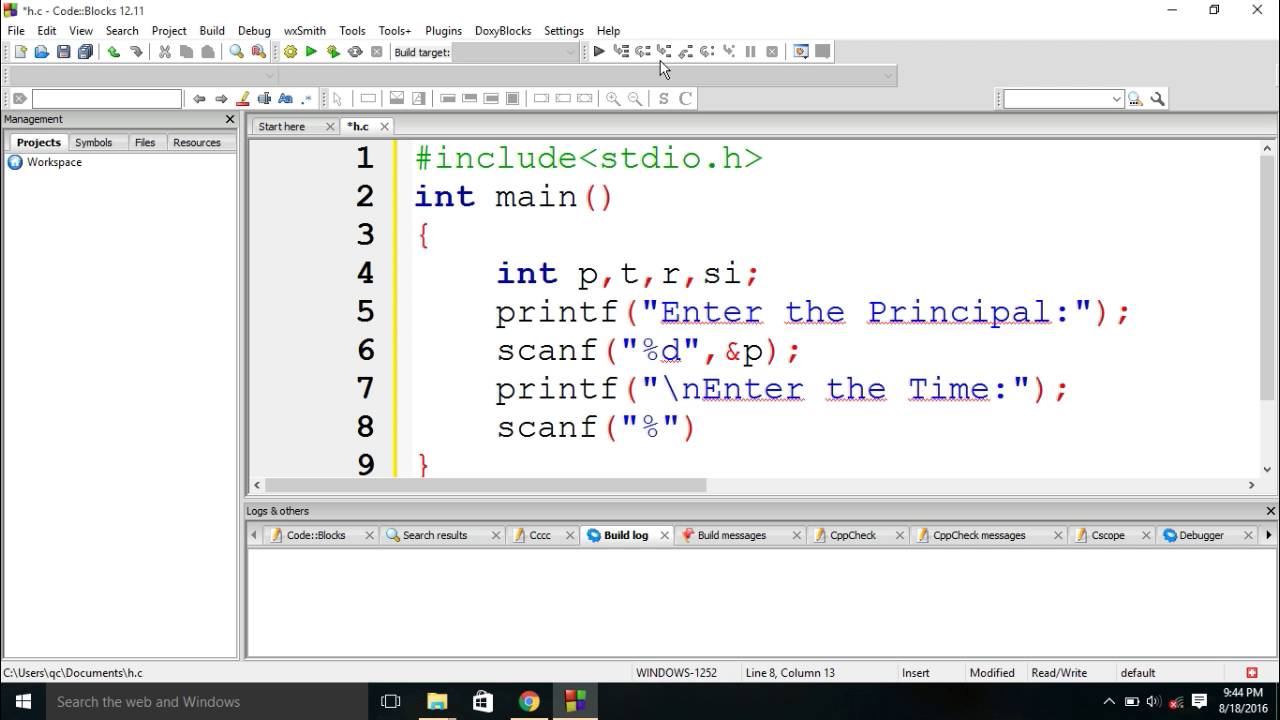The width and height of the screenshot is (1280, 720).
Task: Click the Break debugger pause icon
Action: (x=750, y=52)
